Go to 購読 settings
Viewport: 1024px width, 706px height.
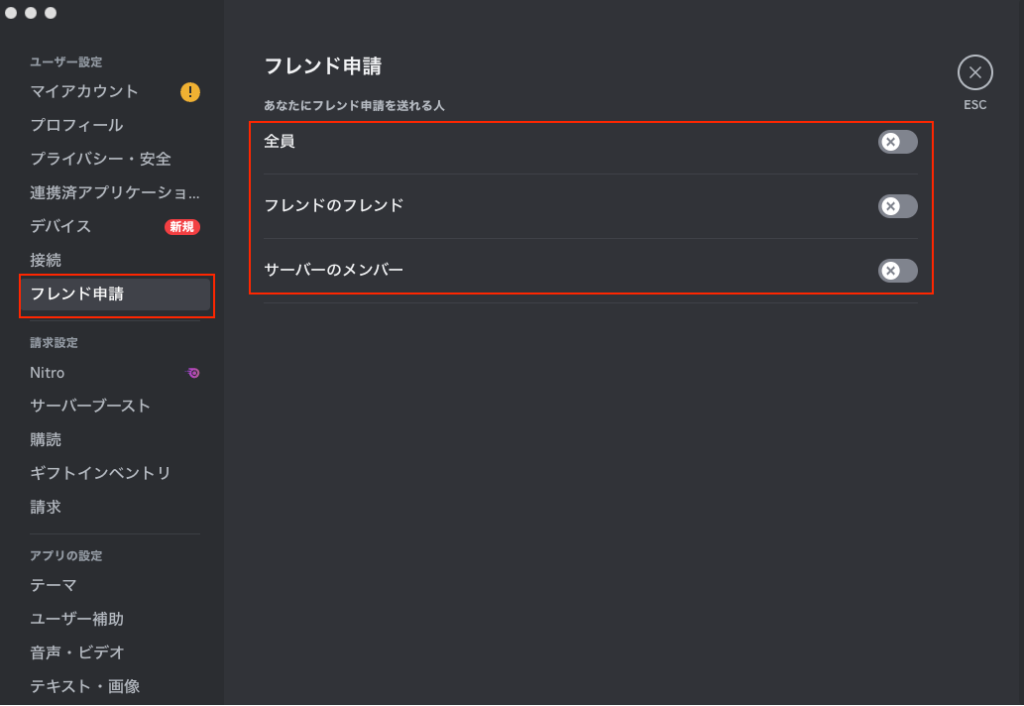46,440
